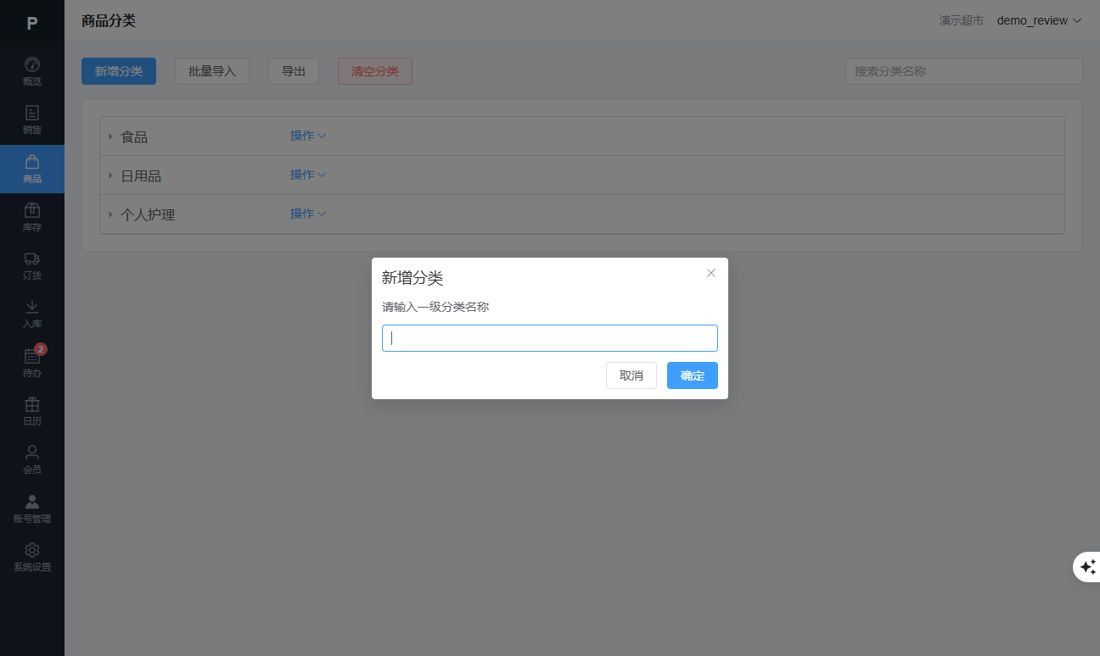
Task: Click the 取消 cancel button in dialog
Action: (x=631, y=375)
